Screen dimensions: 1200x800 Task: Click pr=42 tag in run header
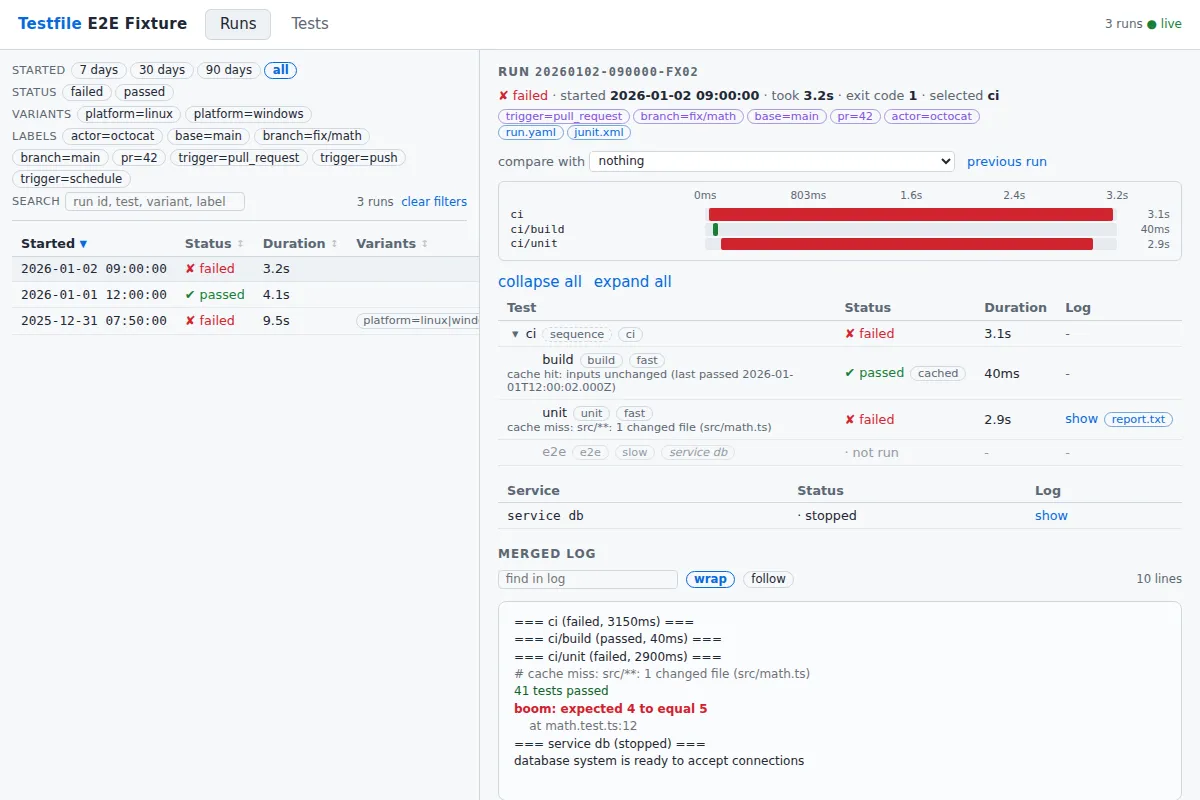pyautogui.click(x=855, y=116)
